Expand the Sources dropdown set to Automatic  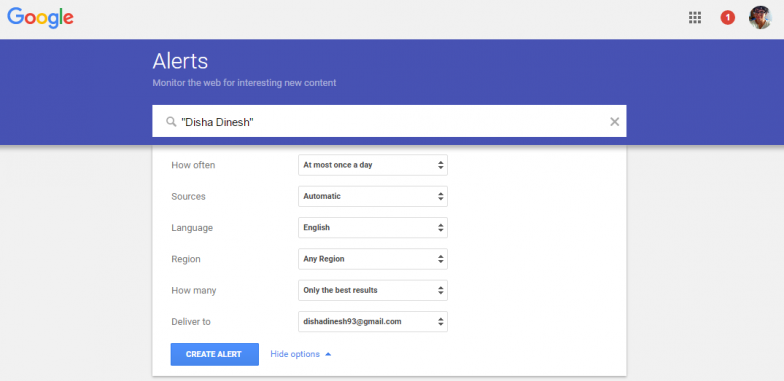tap(373, 196)
